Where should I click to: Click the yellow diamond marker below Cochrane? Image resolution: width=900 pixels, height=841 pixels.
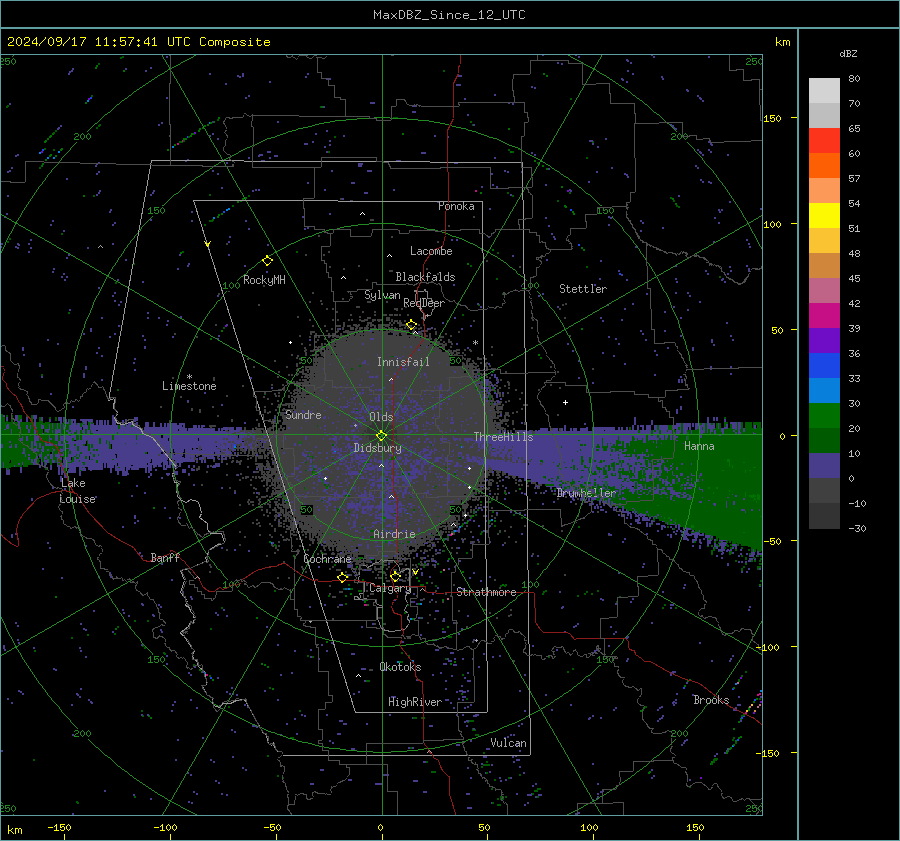pyautogui.click(x=343, y=577)
